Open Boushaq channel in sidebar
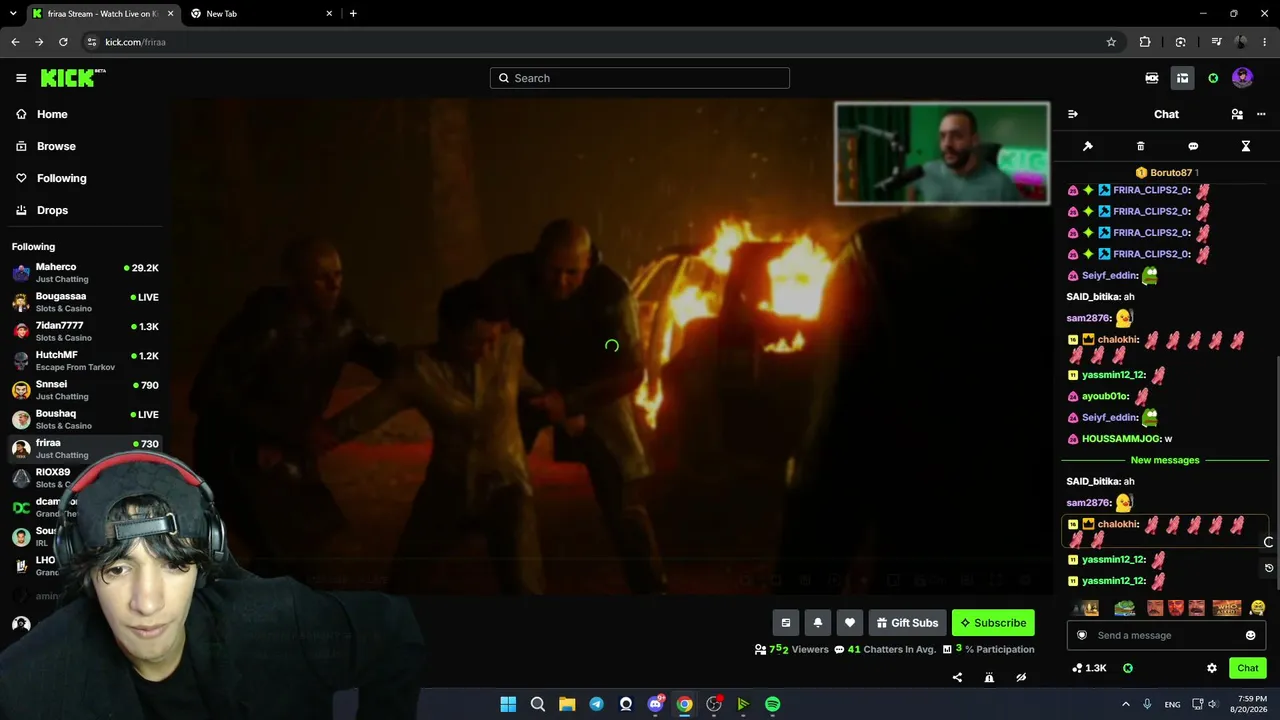 (85, 419)
